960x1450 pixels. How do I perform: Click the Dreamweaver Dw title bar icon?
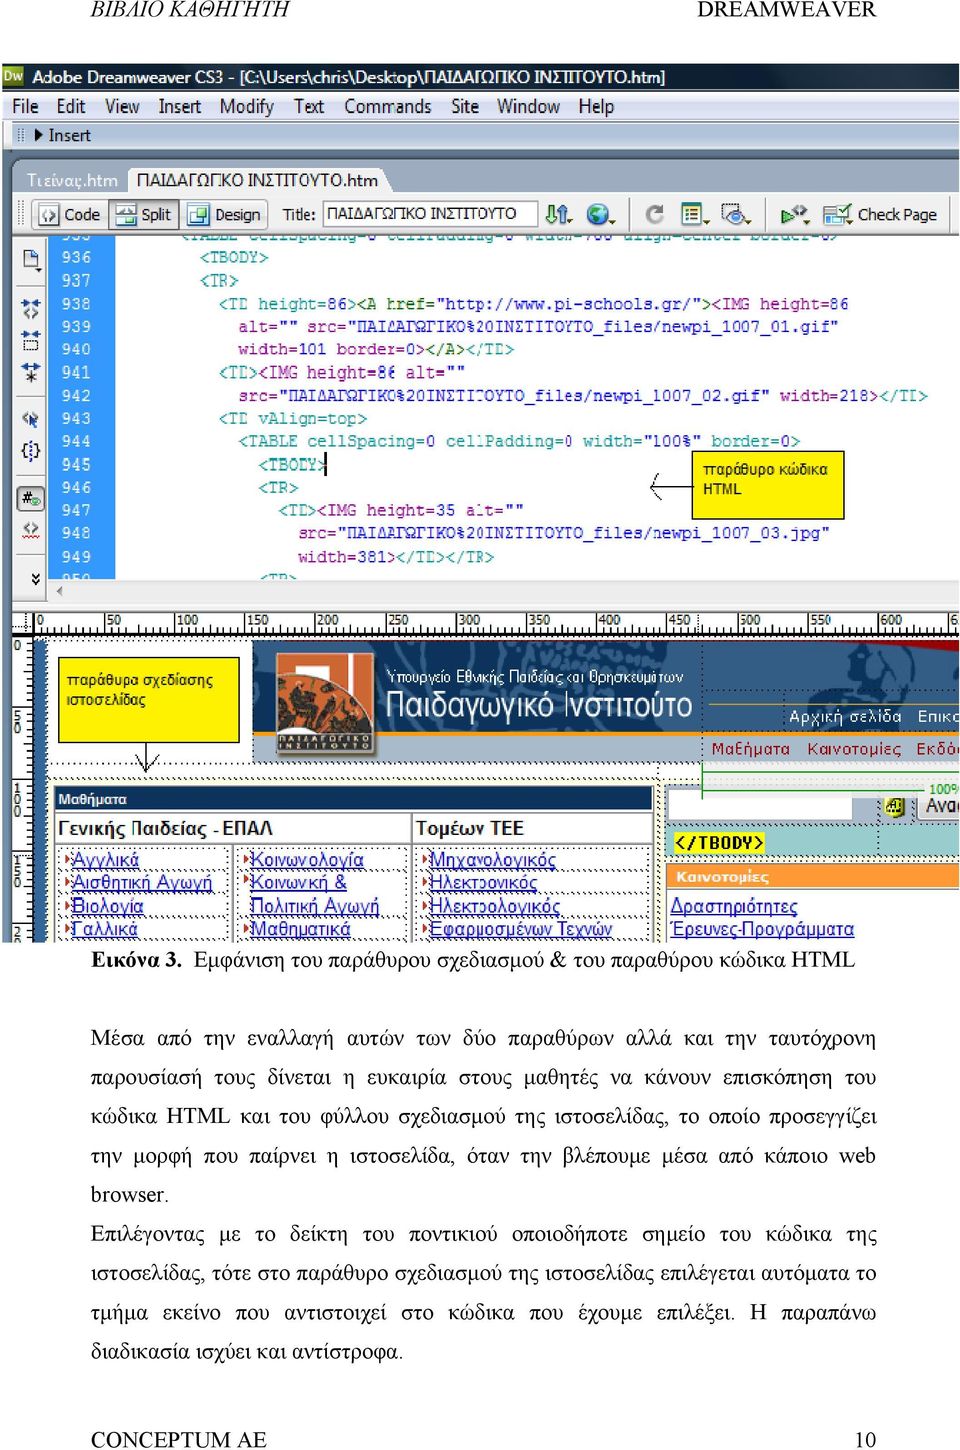coord(13,76)
